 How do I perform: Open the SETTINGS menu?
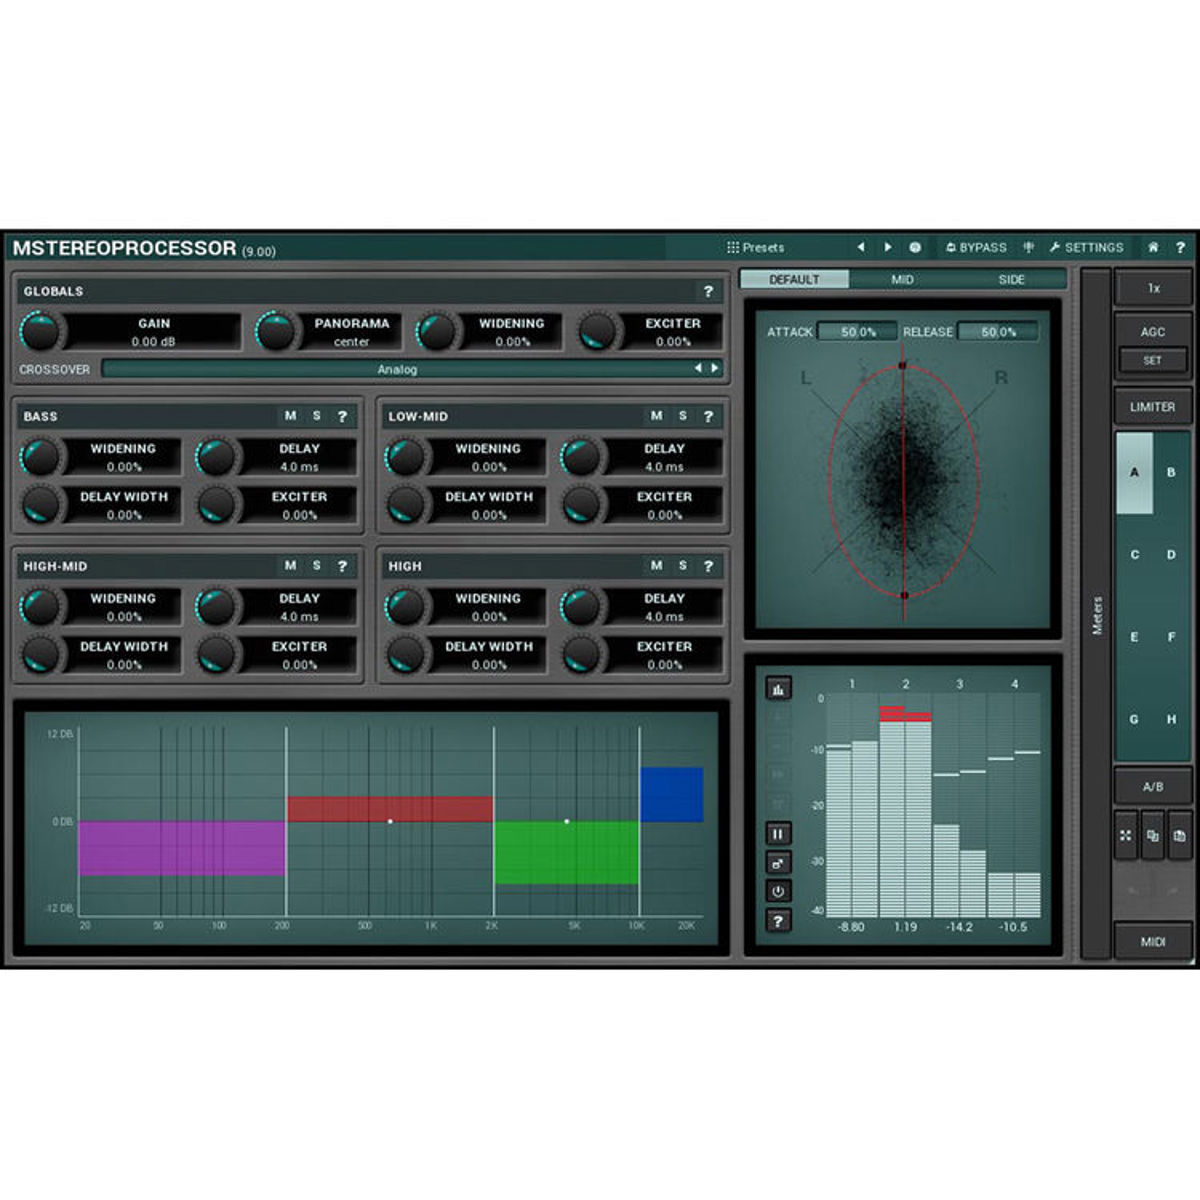pyautogui.click(x=1086, y=247)
